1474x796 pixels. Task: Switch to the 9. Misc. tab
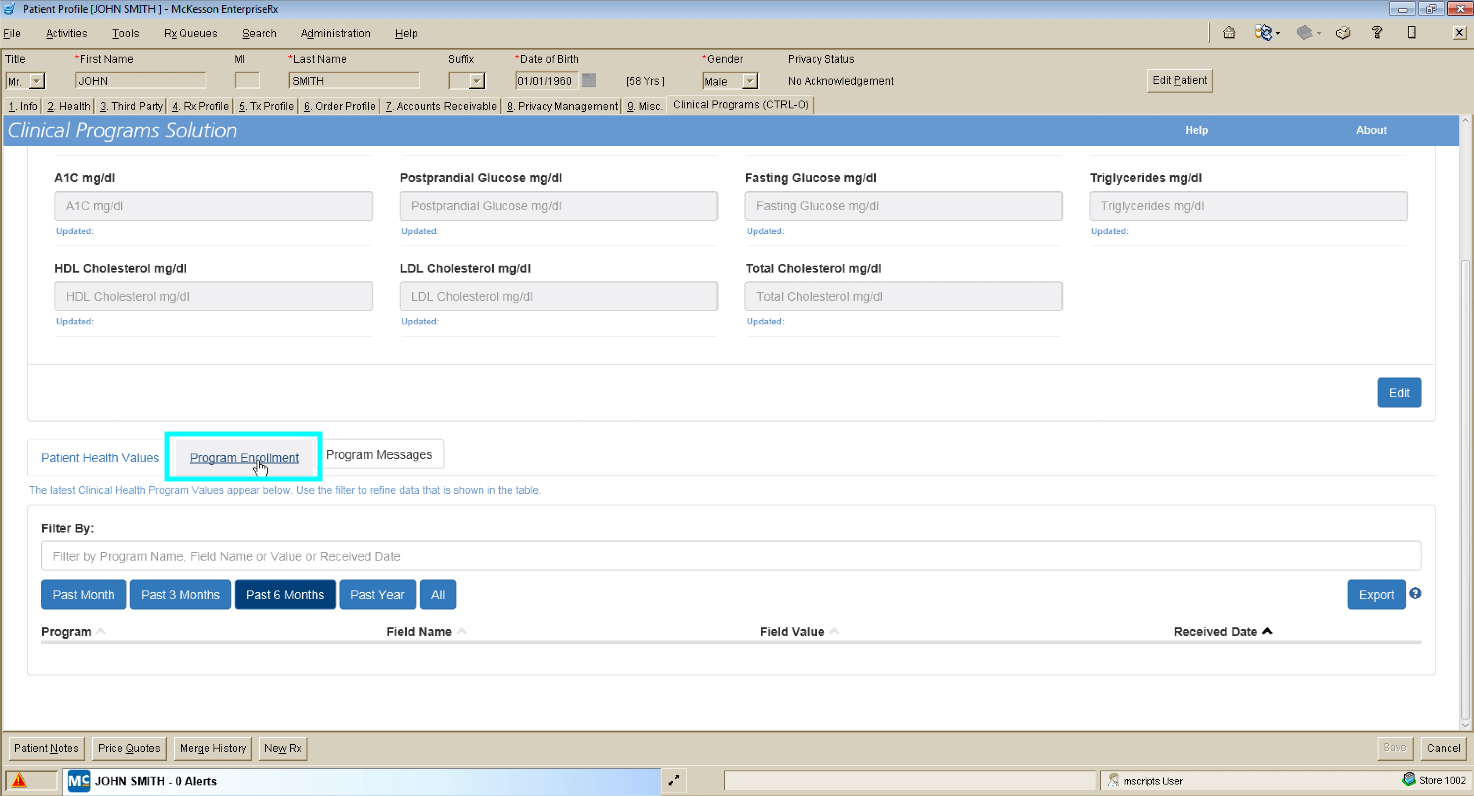[645, 106]
